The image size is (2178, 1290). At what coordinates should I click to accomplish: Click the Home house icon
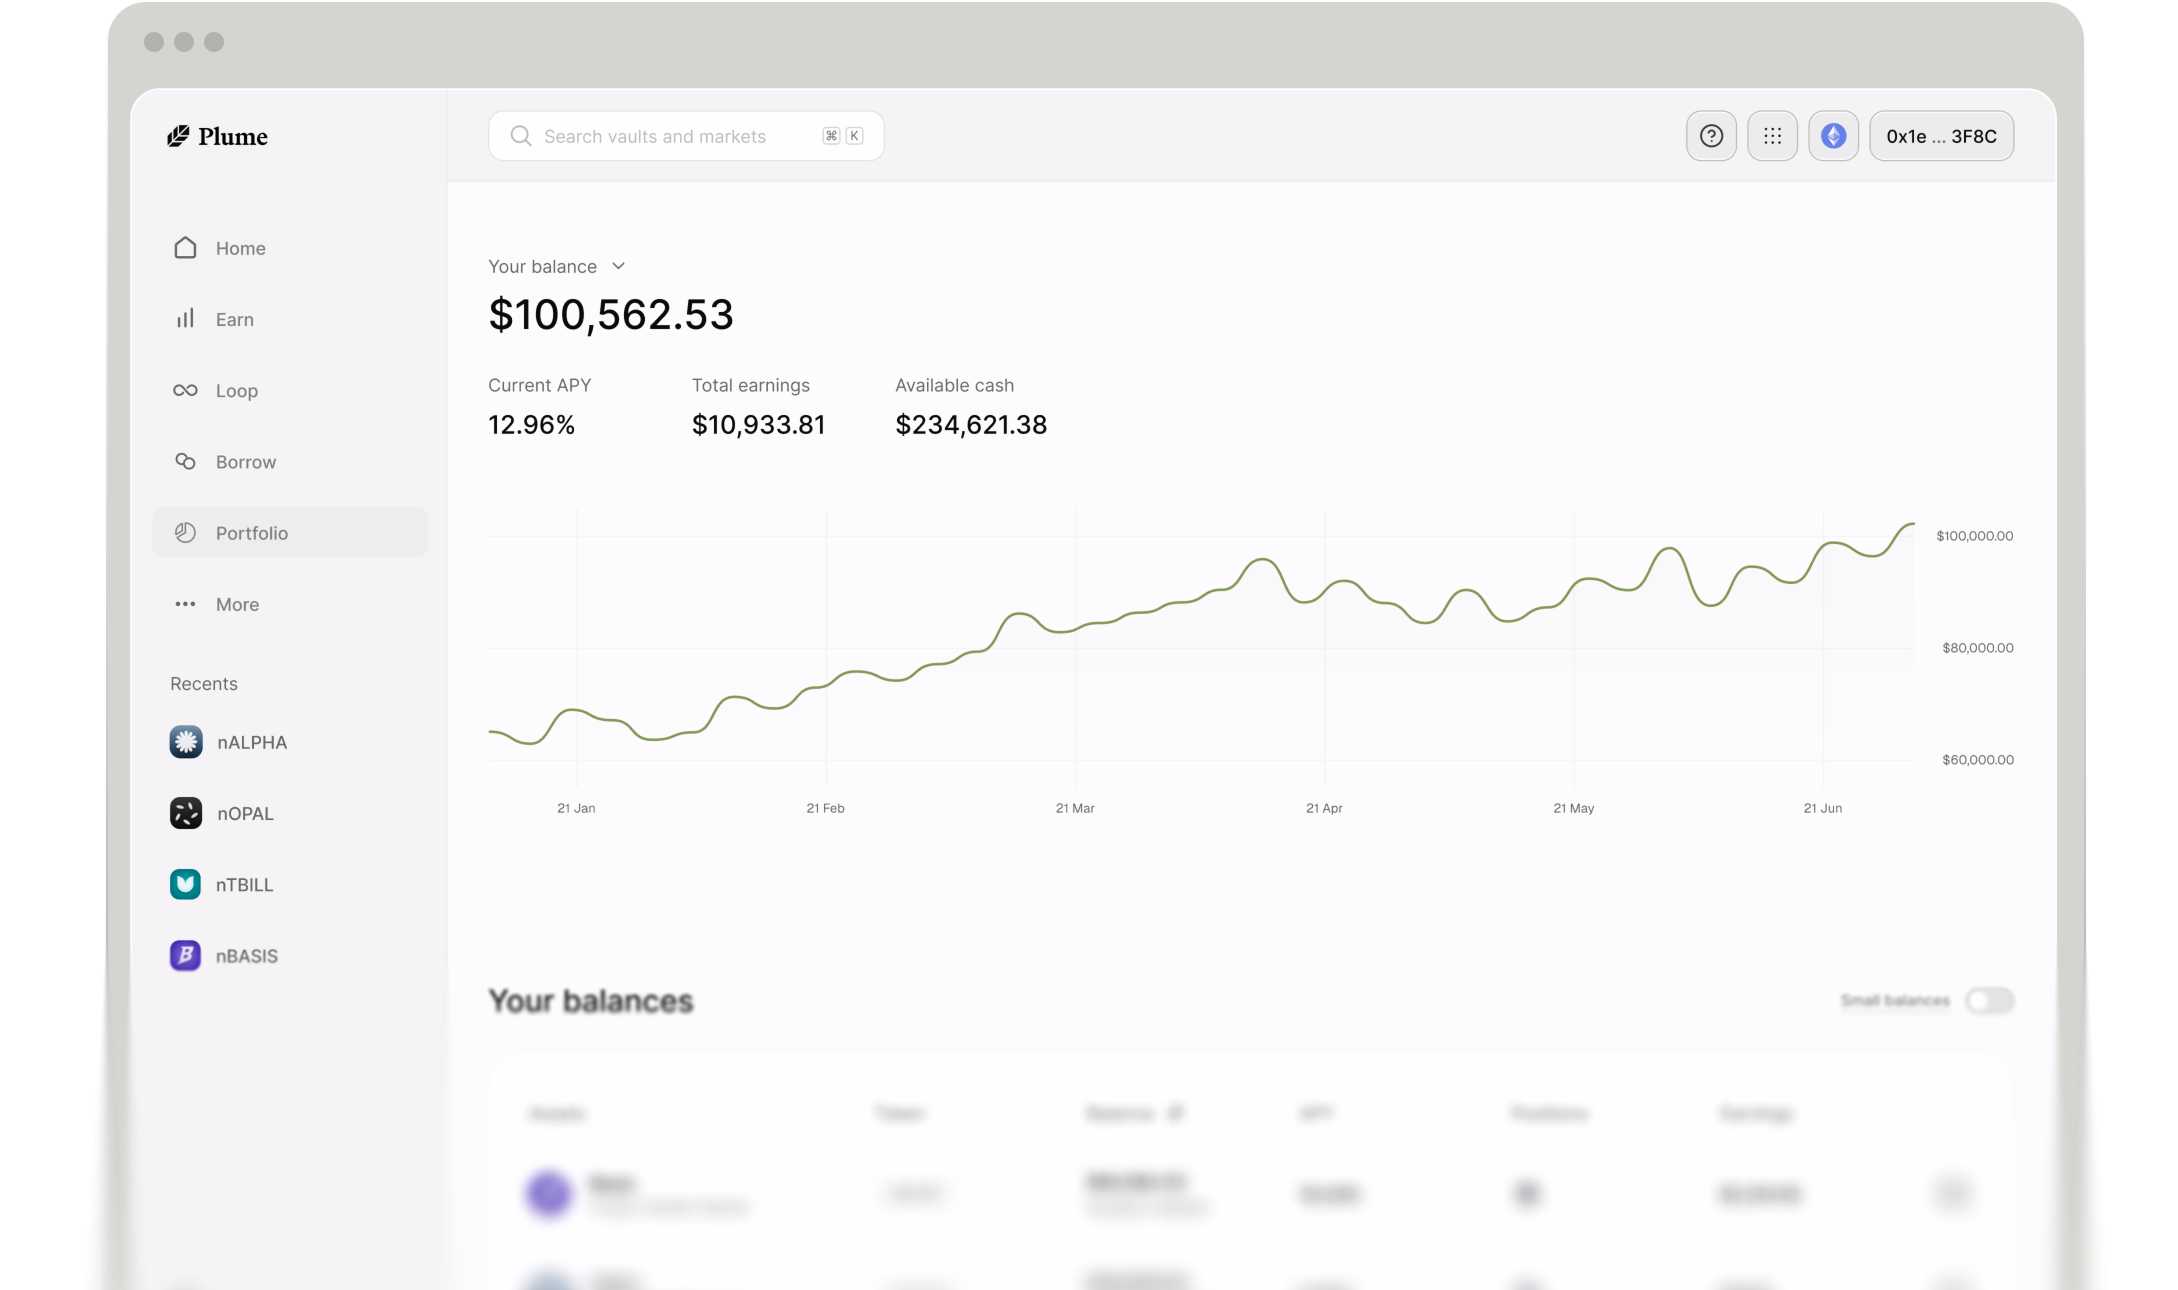(x=185, y=247)
